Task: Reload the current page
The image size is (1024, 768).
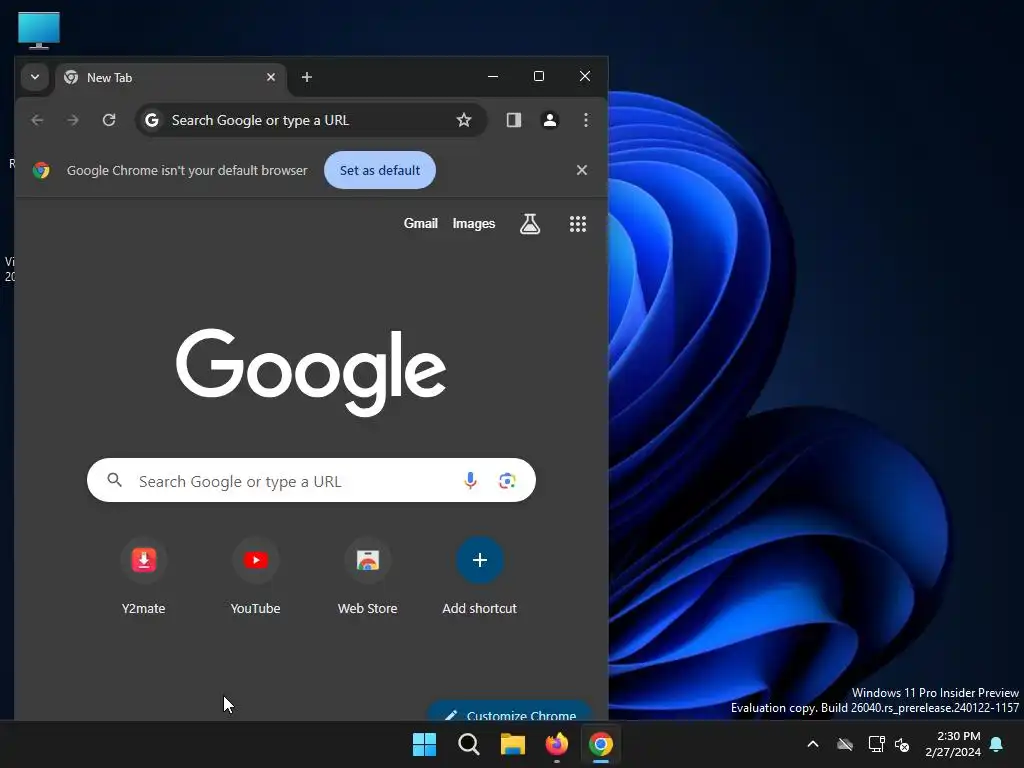Action: coord(109,120)
